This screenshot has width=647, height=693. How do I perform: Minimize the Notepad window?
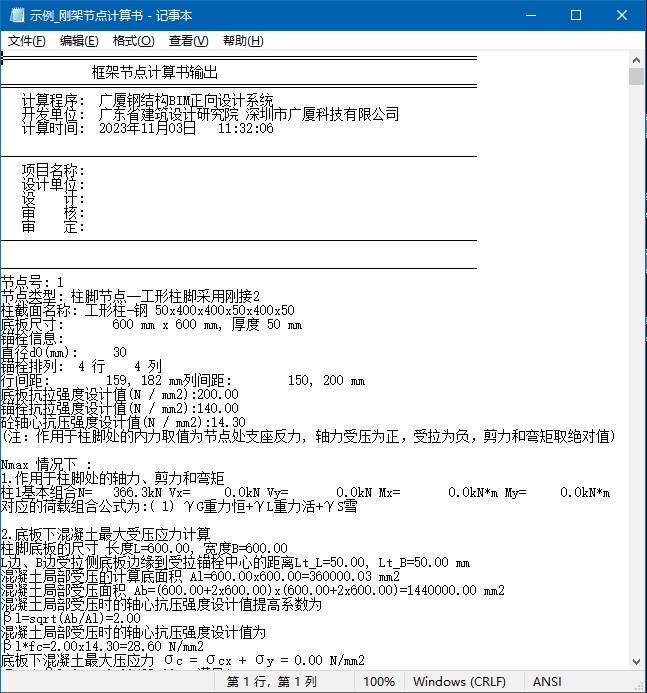[531, 15]
